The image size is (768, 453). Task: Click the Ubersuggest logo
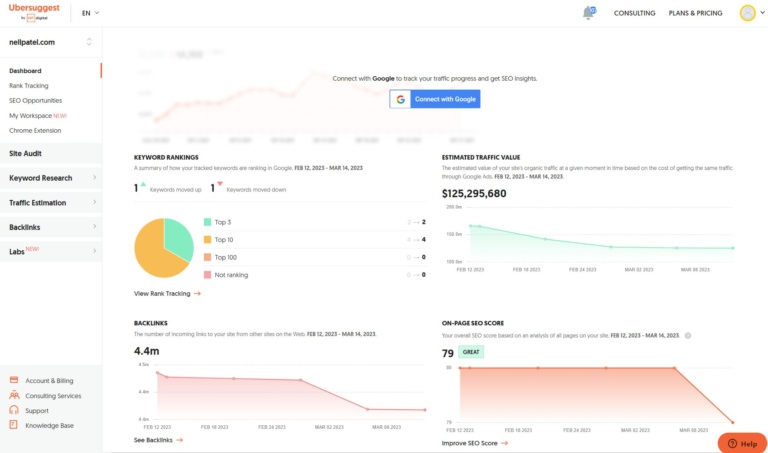(x=34, y=12)
